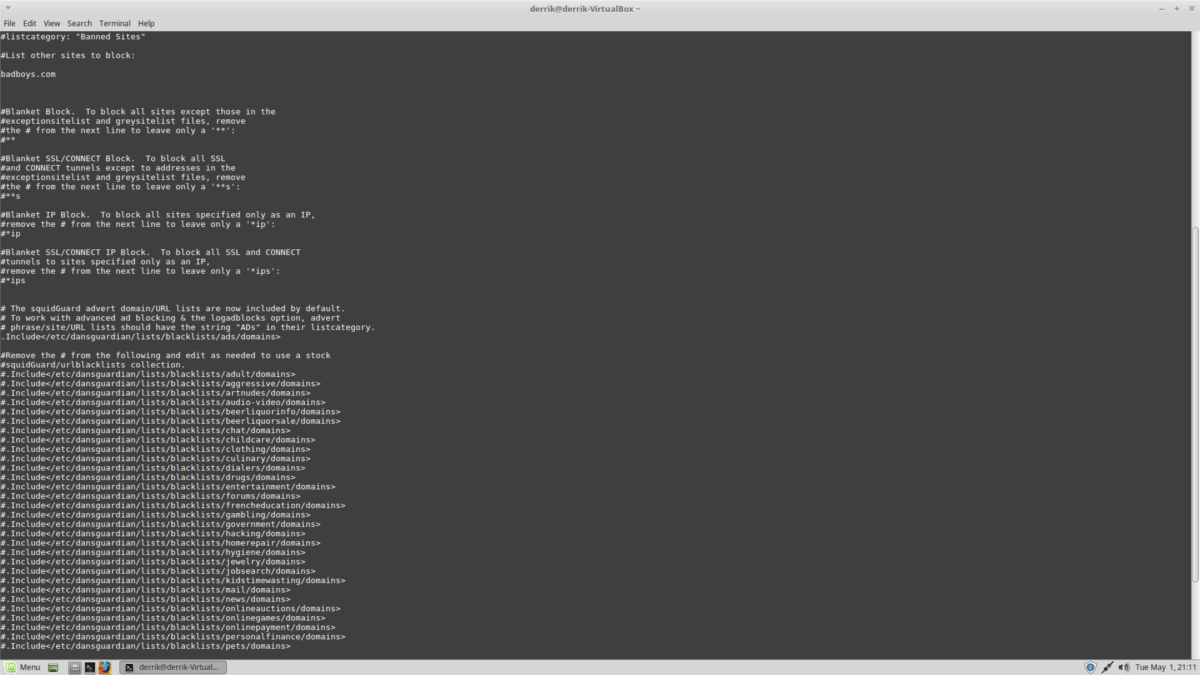Click the entertainment/domains Include line
Viewport: 1200px width, 675px height.
pyautogui.click(x=168, y=486)
